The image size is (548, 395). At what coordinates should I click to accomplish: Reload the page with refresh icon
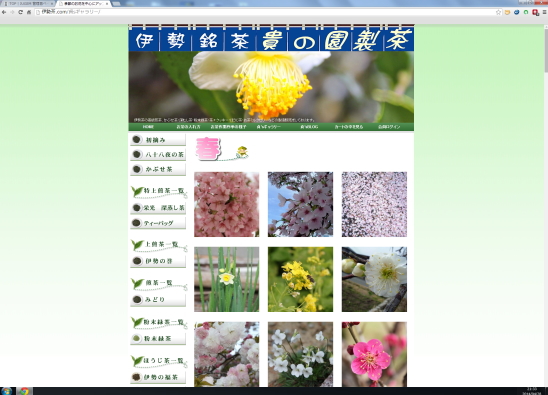pos(20,12)
